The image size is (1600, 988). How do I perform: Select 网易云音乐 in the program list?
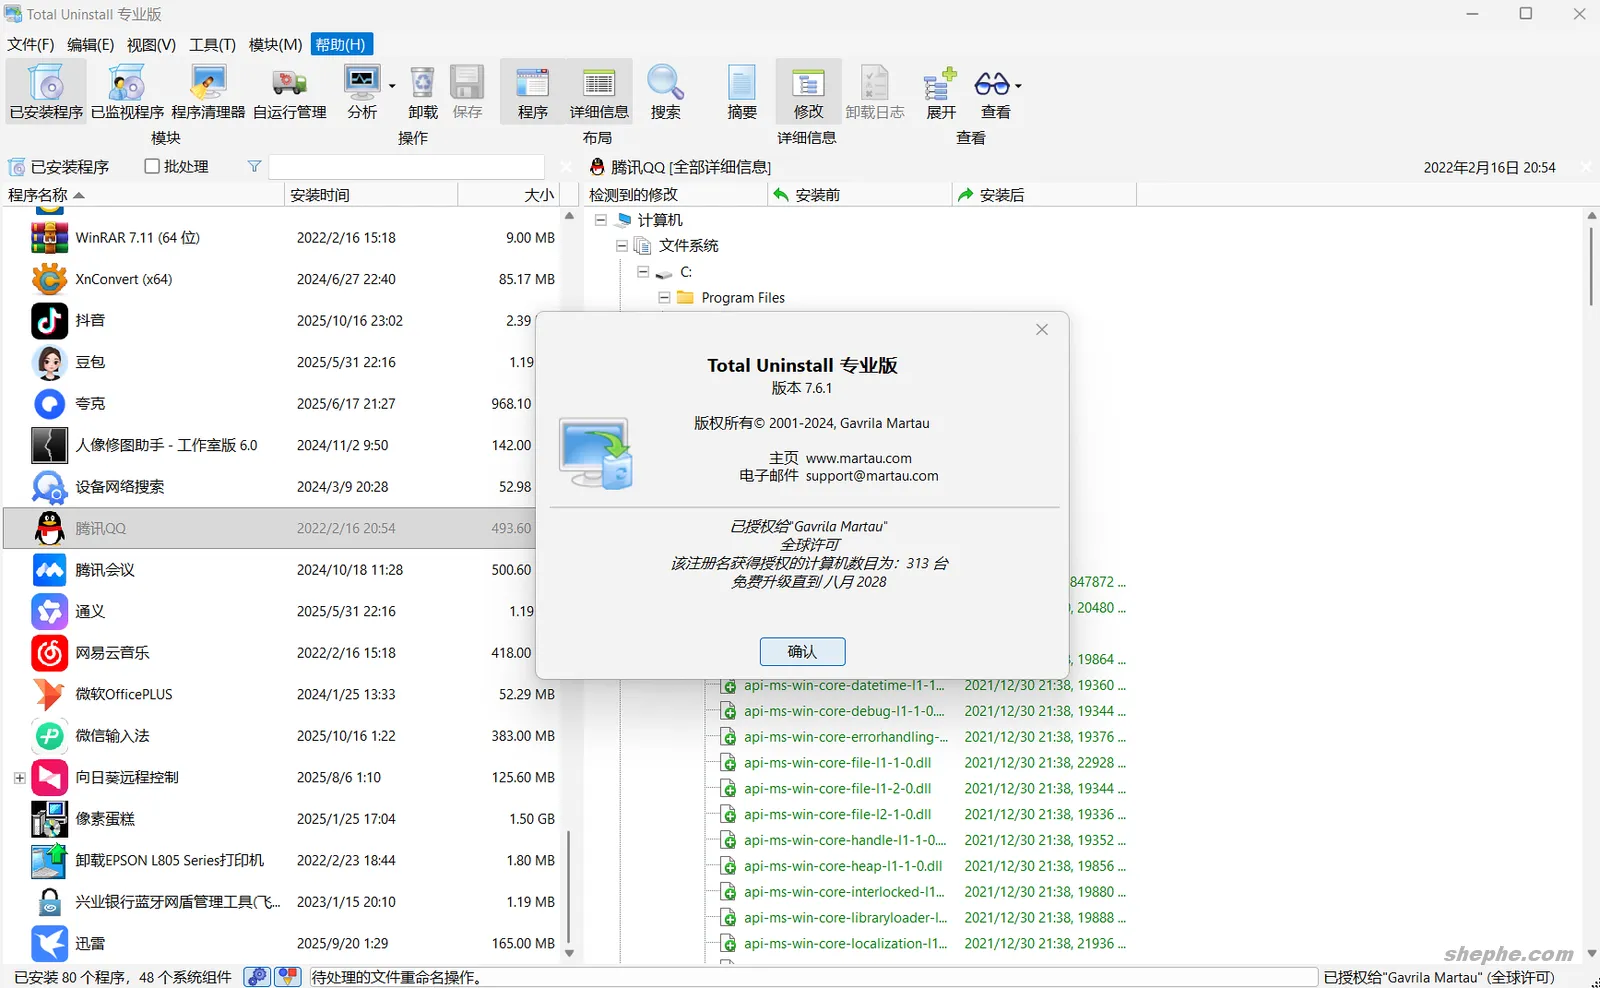click(112, 653)
